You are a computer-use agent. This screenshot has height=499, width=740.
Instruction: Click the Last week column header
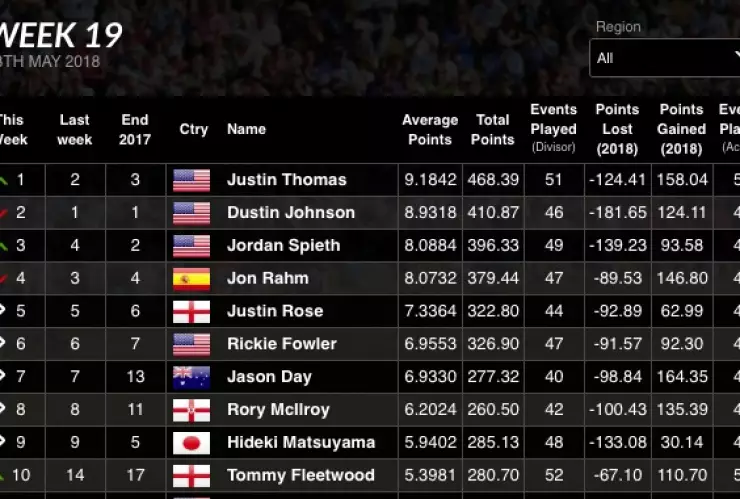75,130
